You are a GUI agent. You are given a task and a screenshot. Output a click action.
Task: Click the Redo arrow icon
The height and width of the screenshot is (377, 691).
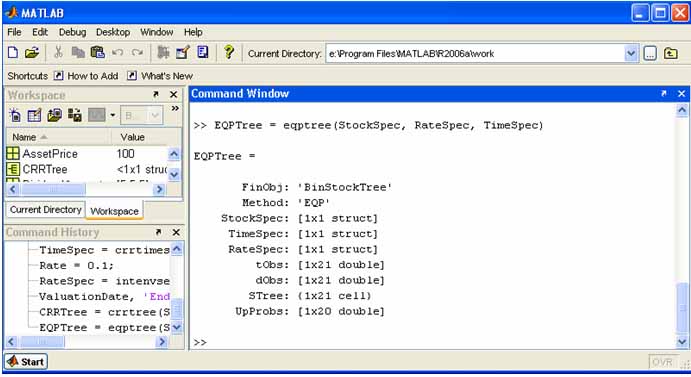pos(137,53)
